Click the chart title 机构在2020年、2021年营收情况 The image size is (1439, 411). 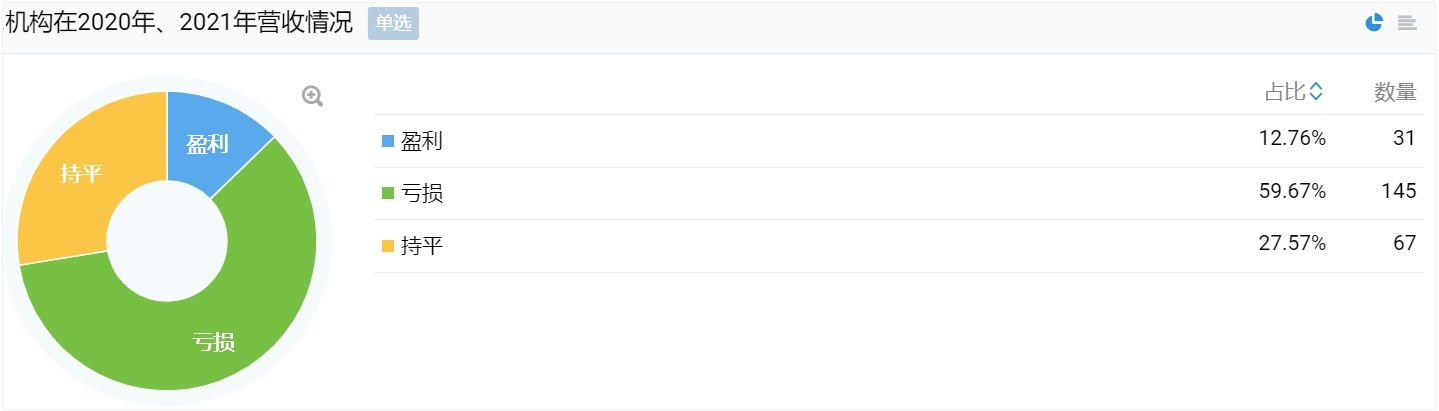180,24
